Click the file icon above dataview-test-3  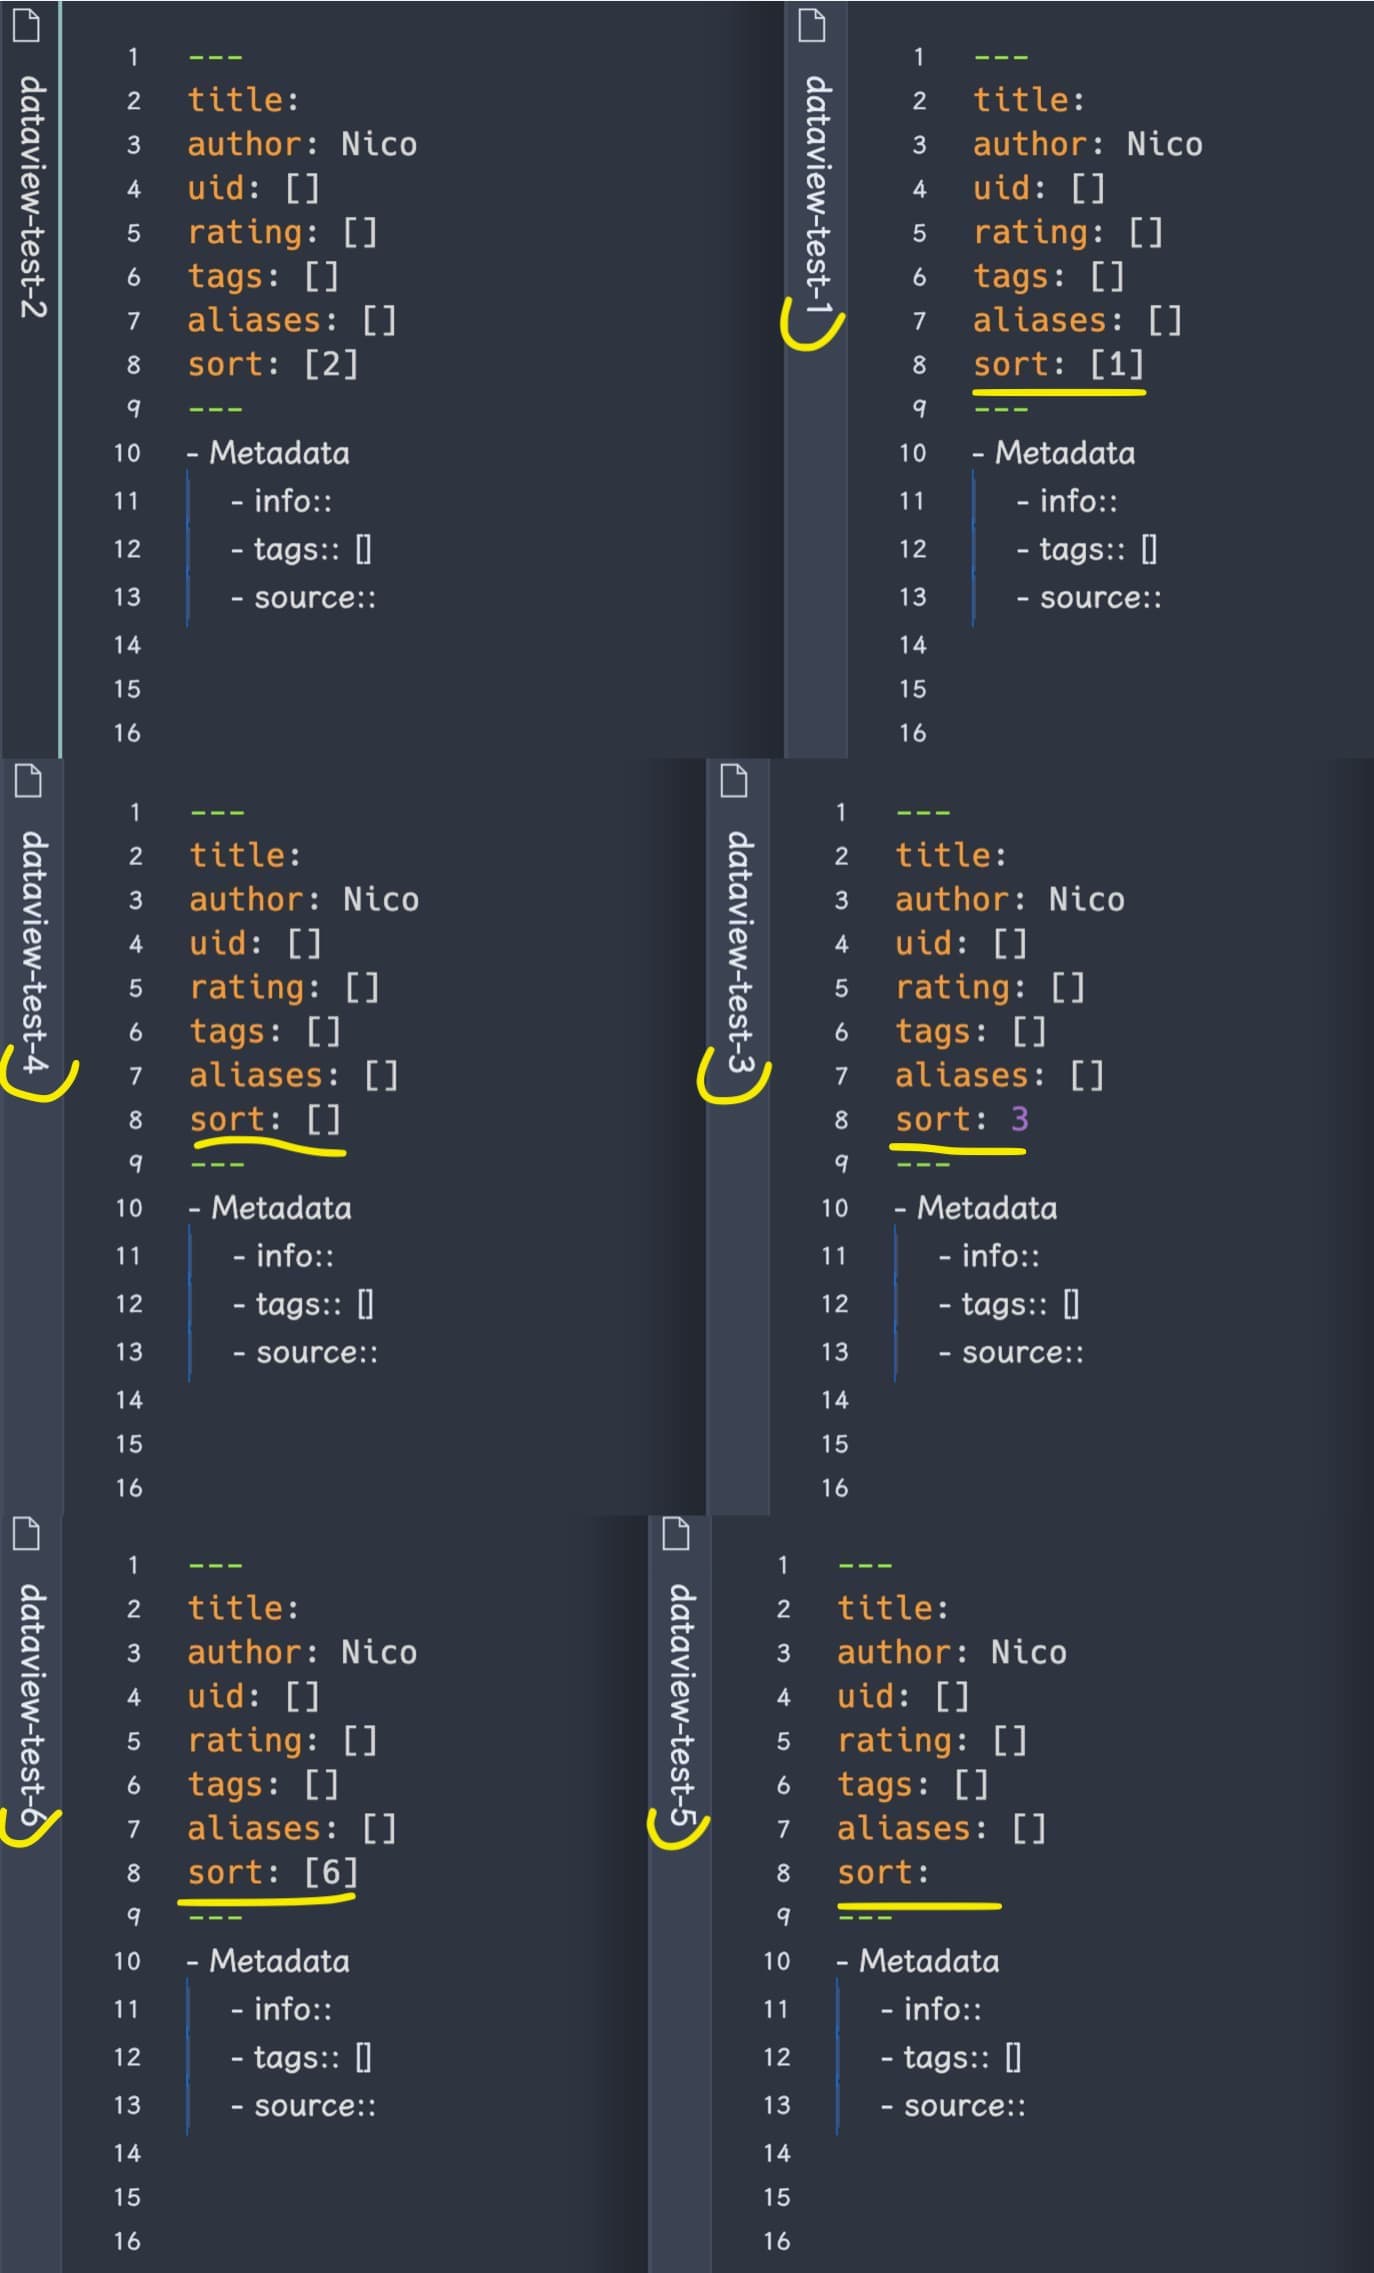[x=735, y=781]
